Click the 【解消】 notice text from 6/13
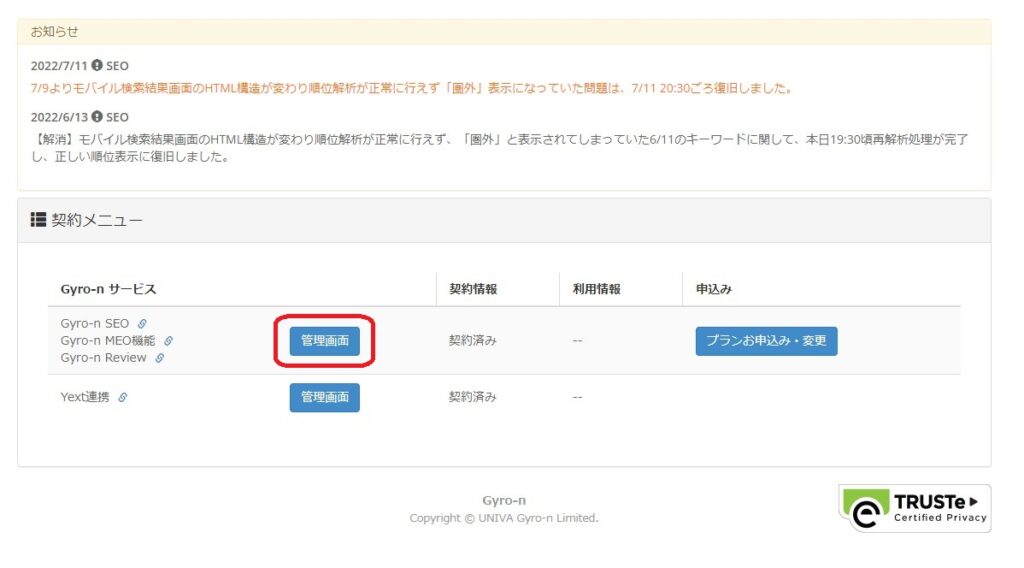The height and width of the screenshot is (568, 1024). click(x=500, y=148)
